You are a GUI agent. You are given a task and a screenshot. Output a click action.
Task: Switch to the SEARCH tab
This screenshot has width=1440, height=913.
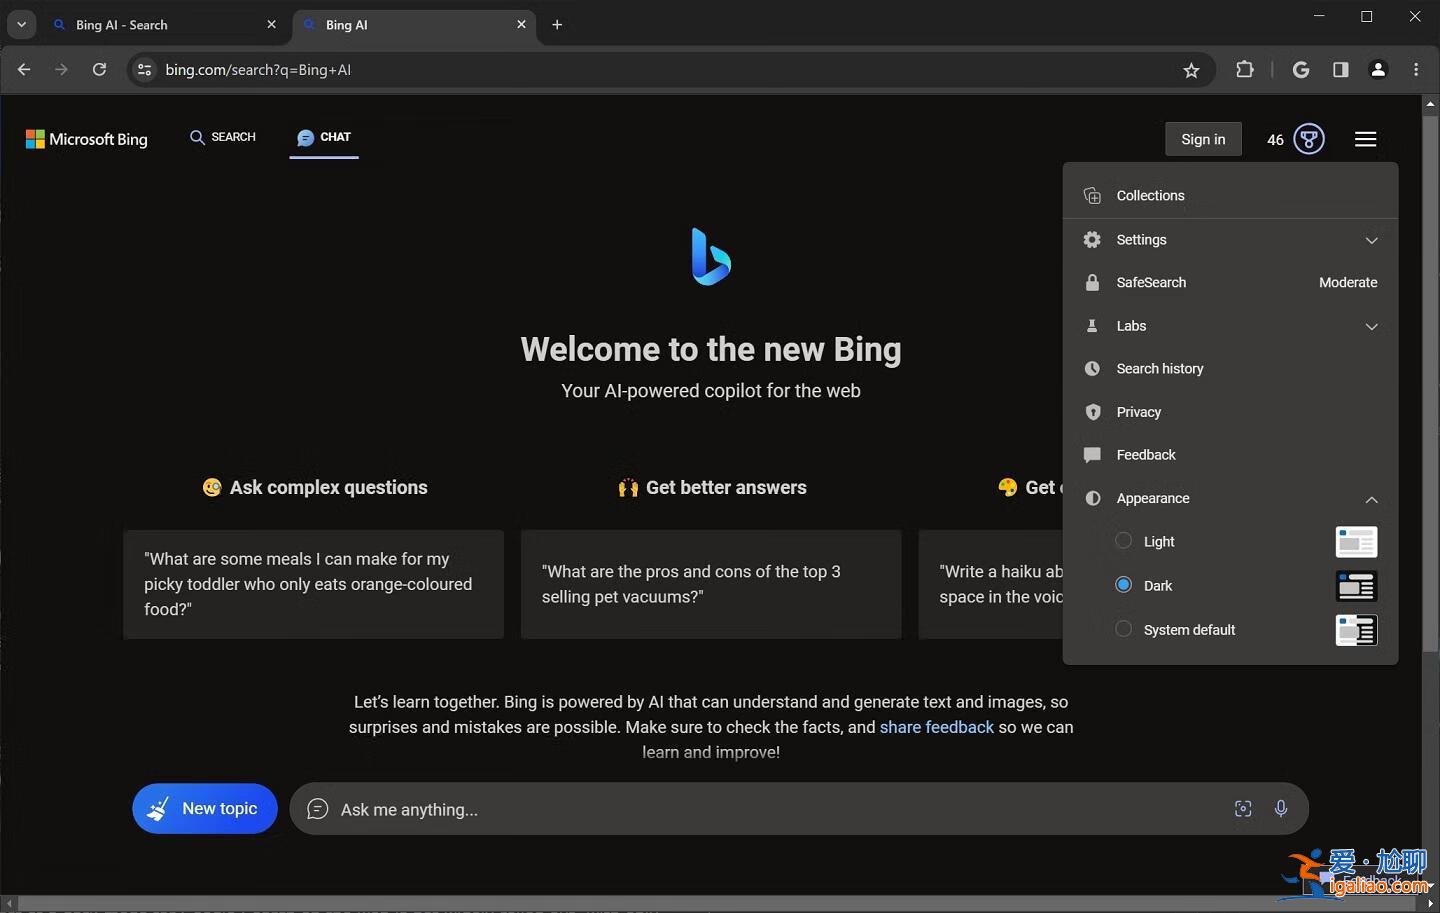(222, 137)
